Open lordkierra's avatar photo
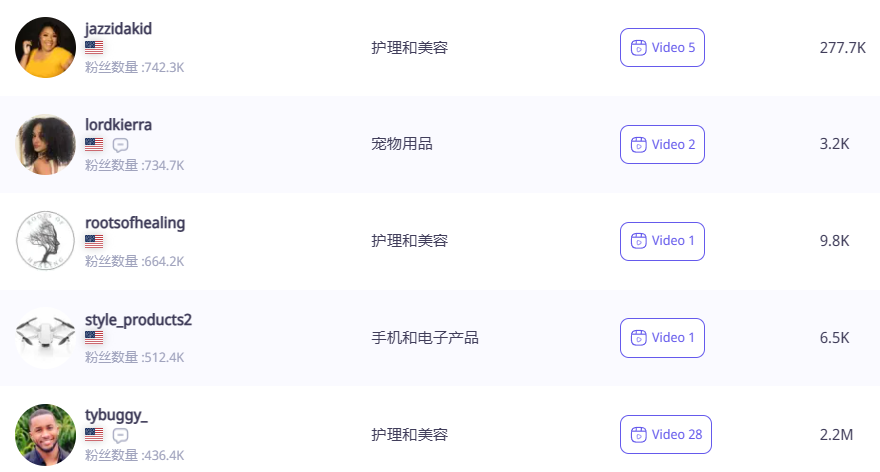This screenshot has height=472, width=880. pos(46,144)
